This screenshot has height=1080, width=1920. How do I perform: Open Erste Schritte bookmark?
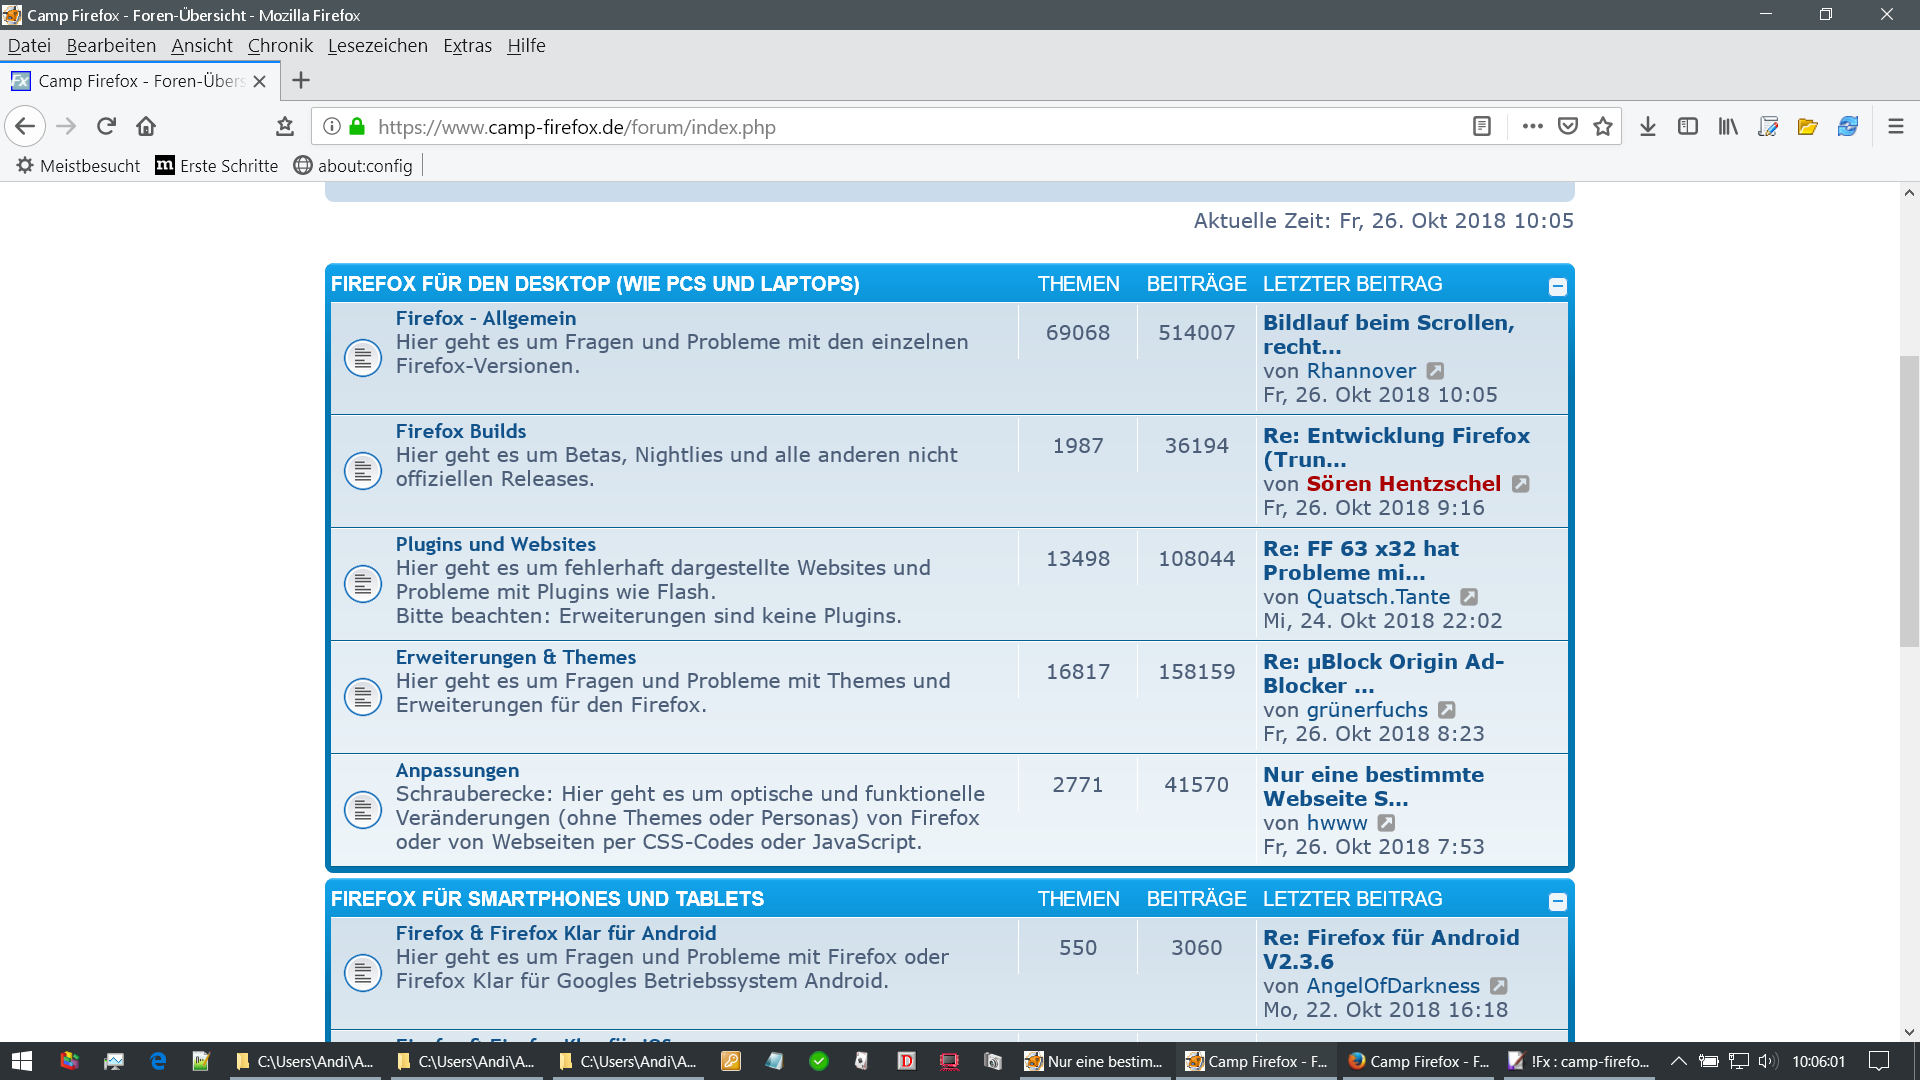(217, 166)
